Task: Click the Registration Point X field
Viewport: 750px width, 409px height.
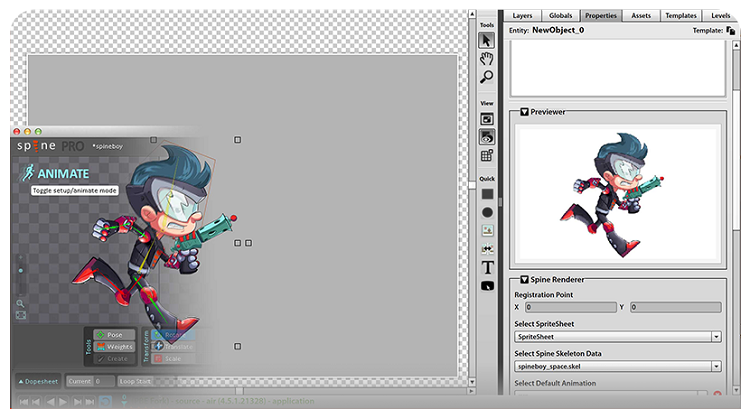Action: 570,307
